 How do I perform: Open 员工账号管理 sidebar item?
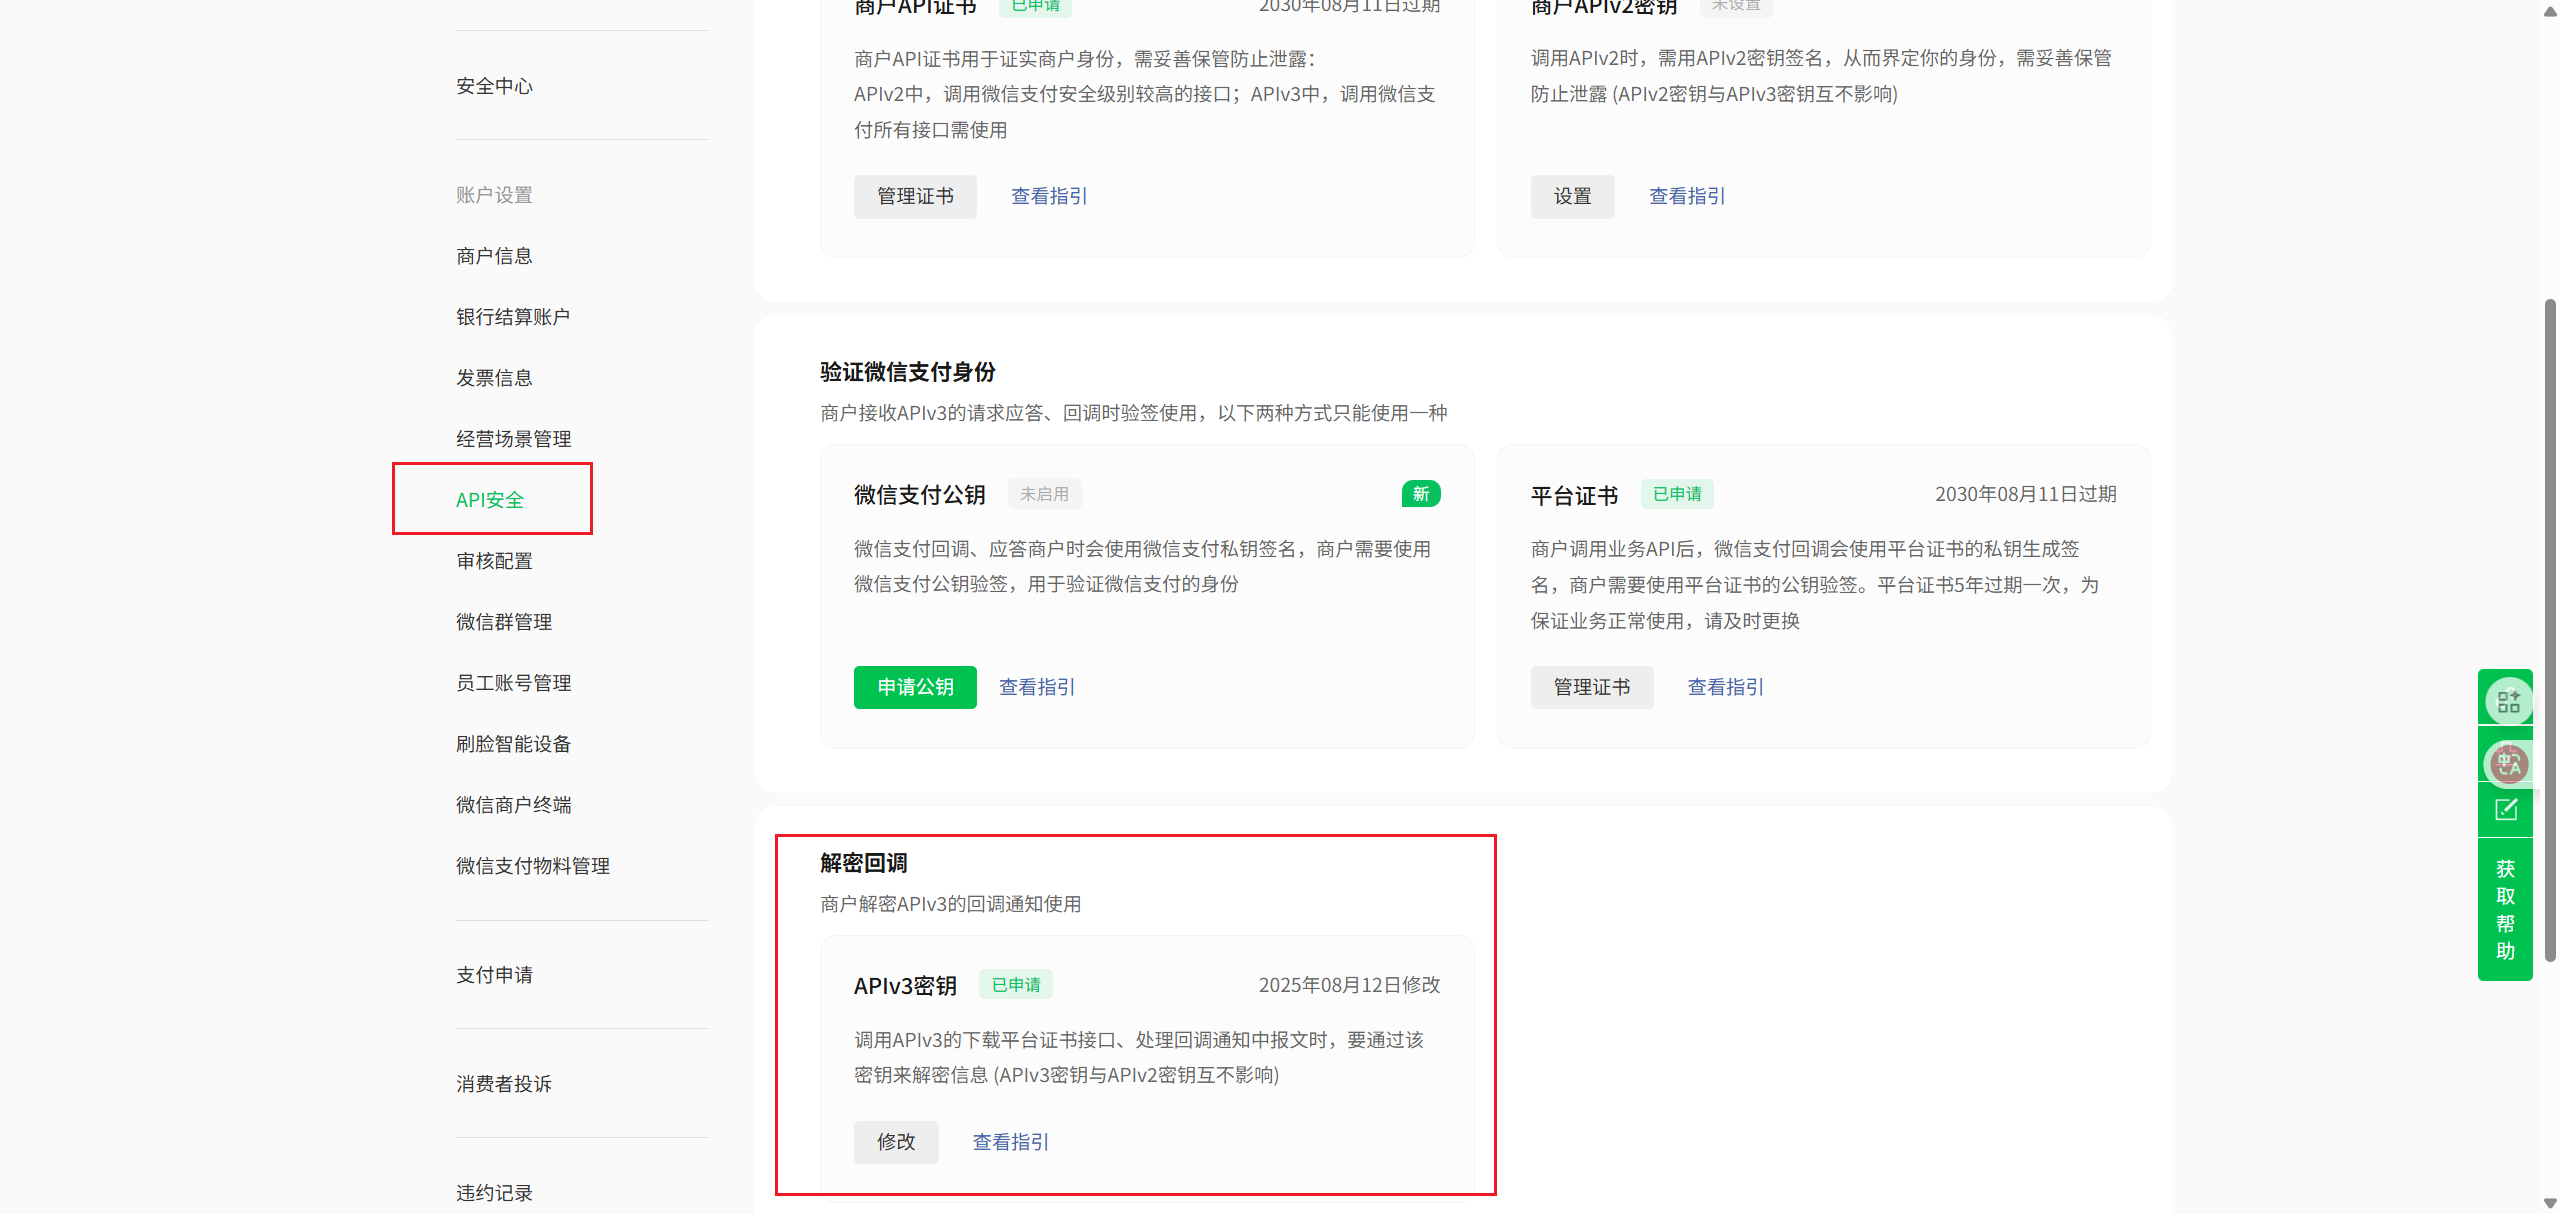(x=513, y=683)
